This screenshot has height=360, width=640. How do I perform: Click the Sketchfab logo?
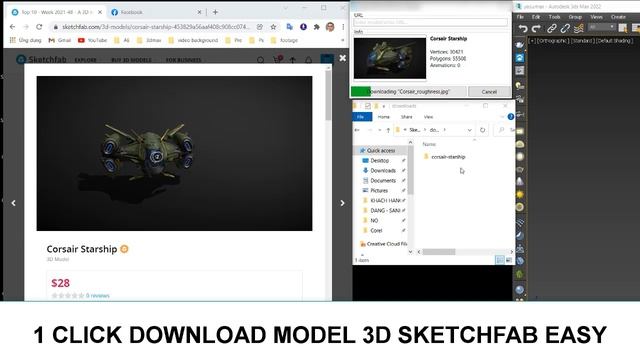coord(41,60)
